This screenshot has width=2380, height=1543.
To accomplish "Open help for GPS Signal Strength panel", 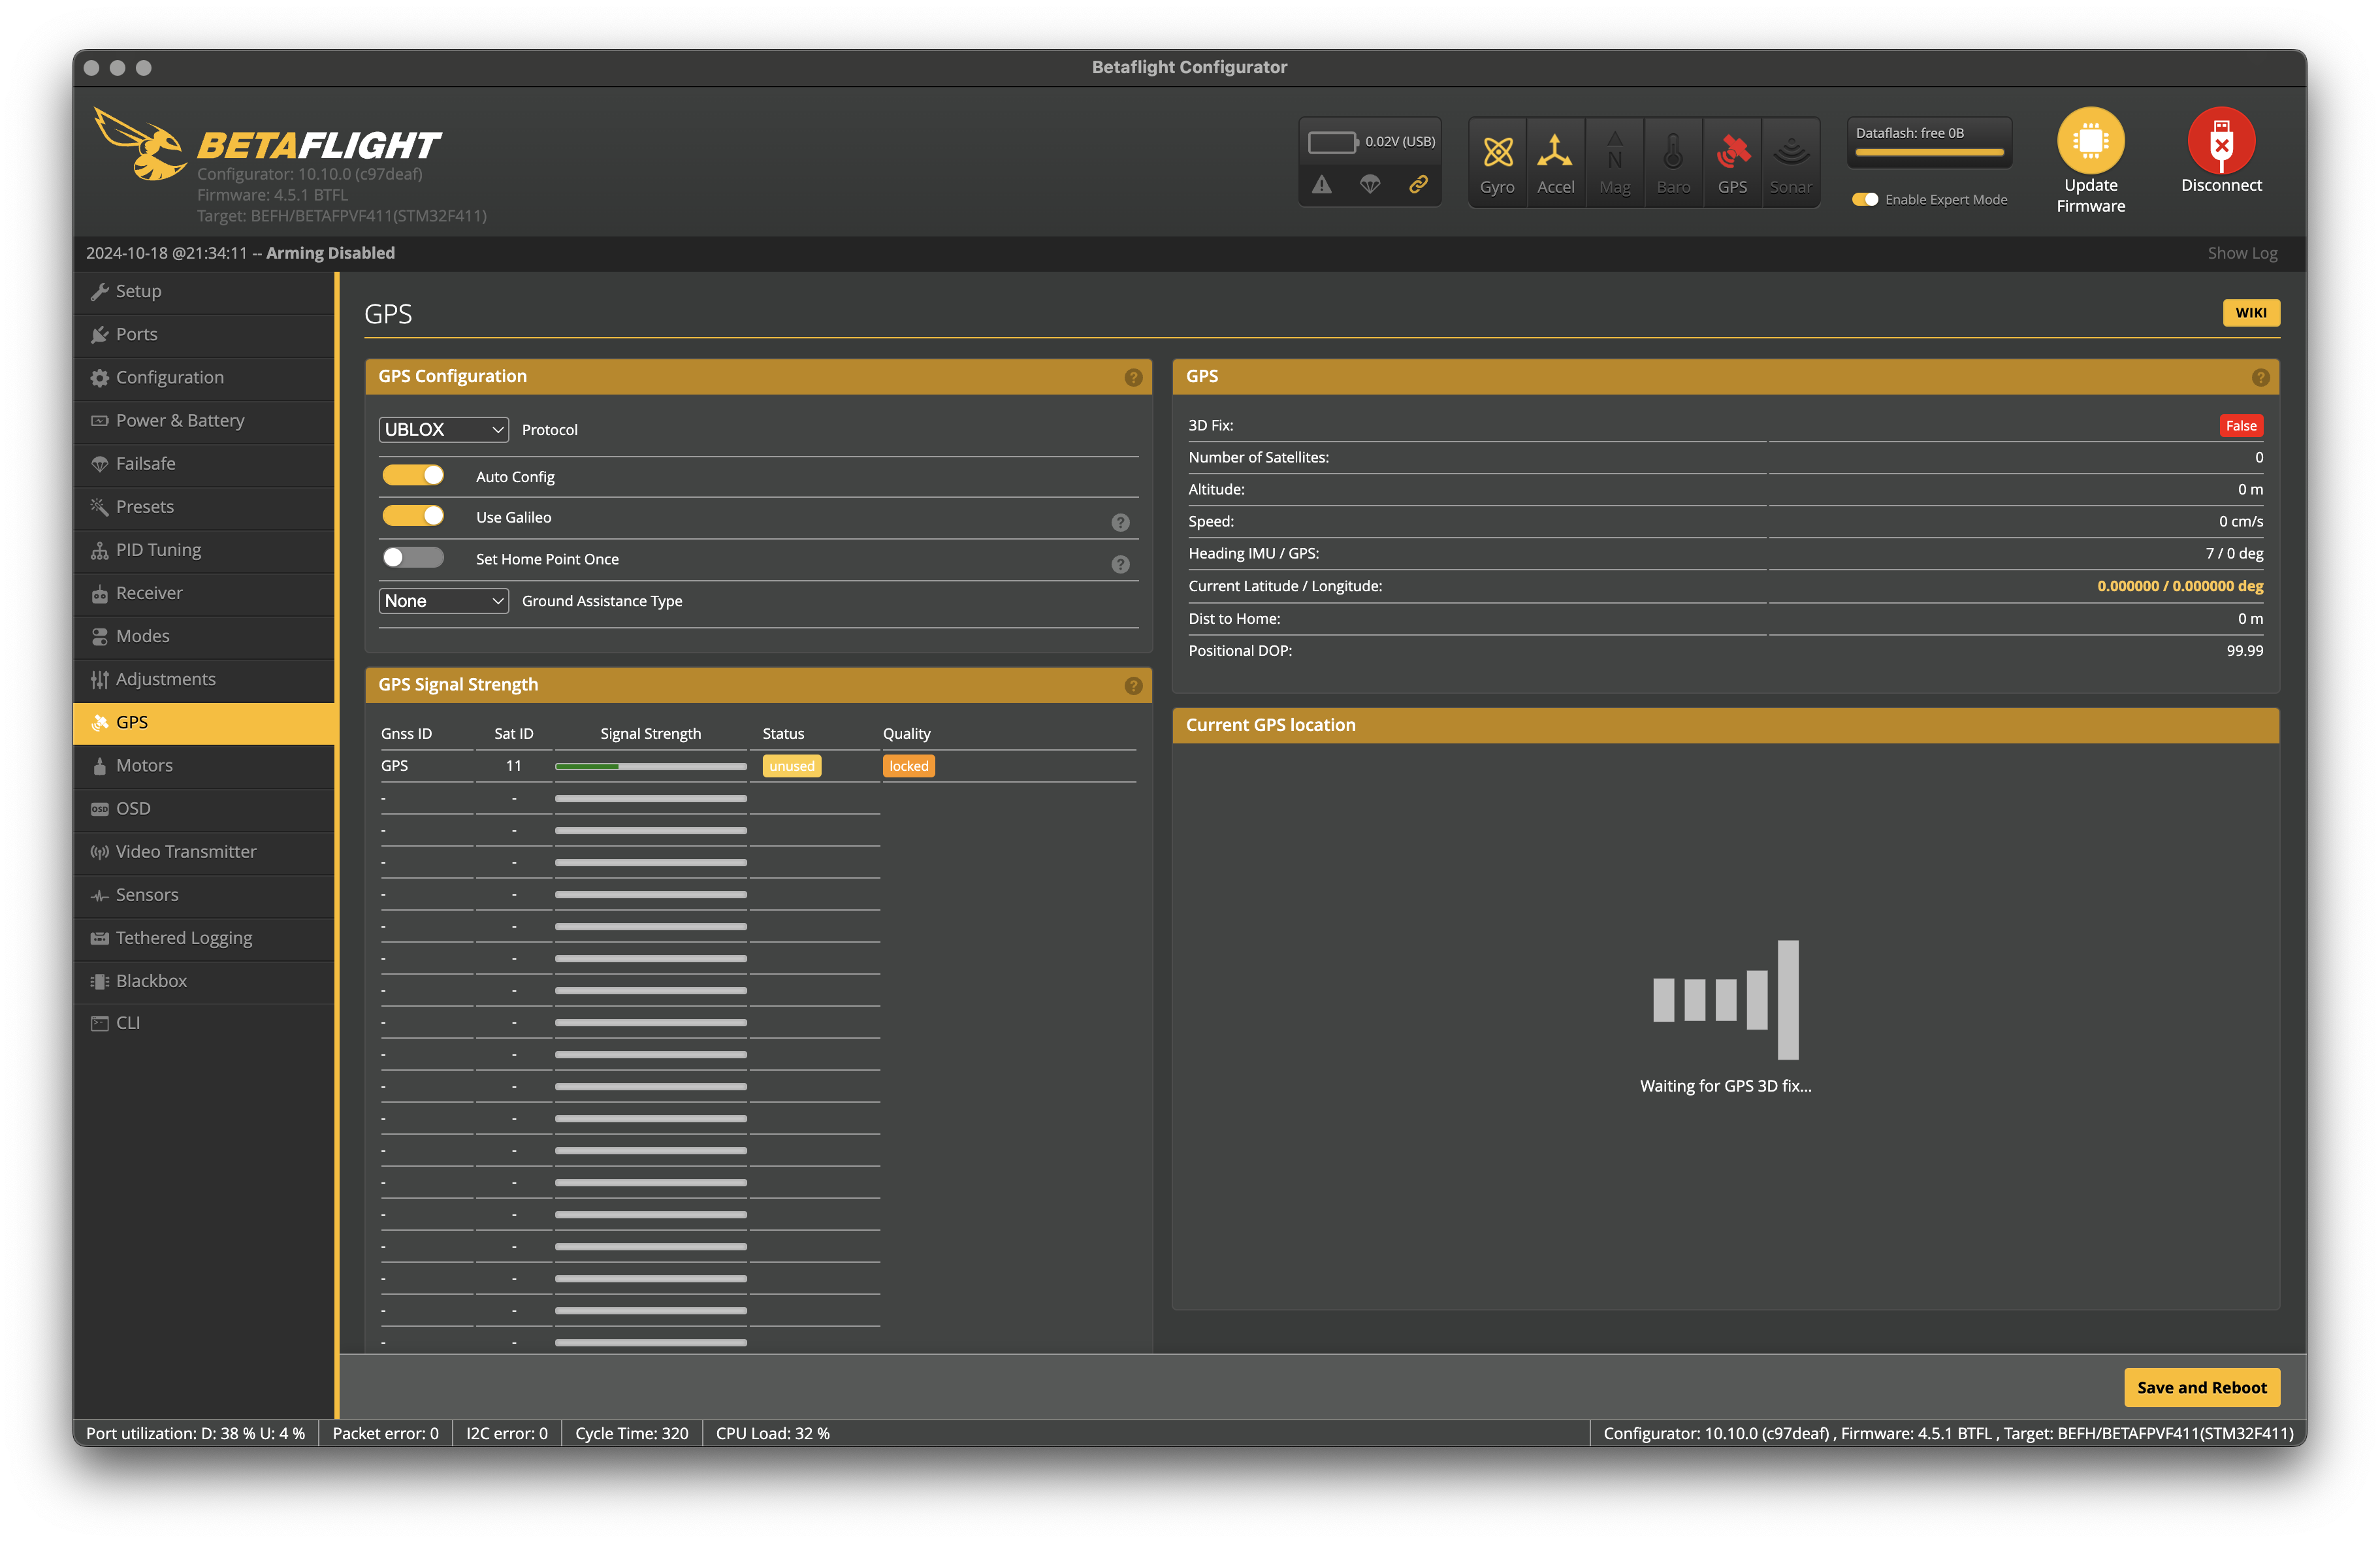I will 1133,685.
